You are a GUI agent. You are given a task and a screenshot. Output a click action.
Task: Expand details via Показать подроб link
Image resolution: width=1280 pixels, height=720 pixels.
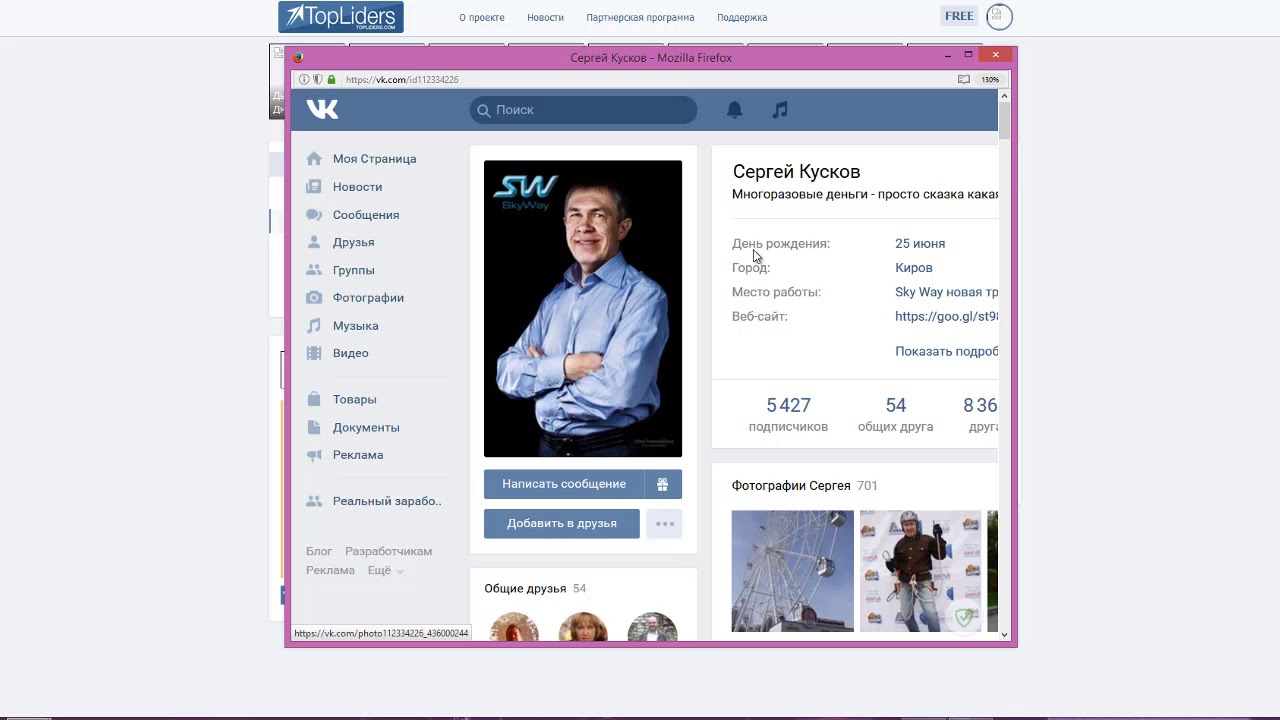(x=946, y=351)
